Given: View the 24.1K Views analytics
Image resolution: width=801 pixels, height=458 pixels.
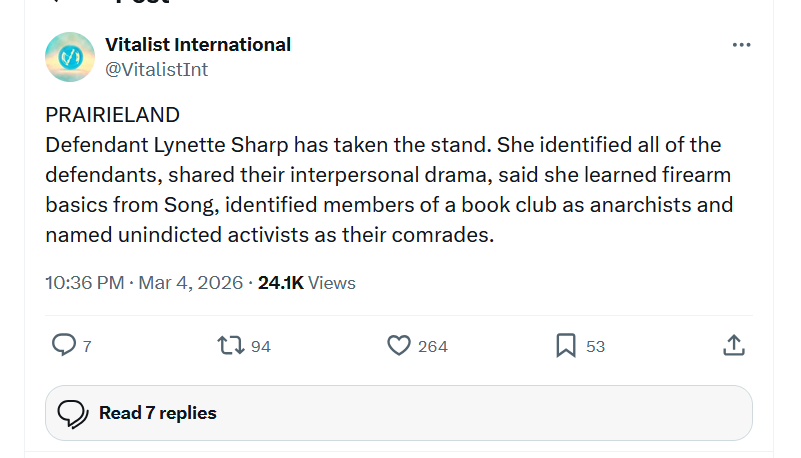Looking at the screenshot, I should pos(306,283).
